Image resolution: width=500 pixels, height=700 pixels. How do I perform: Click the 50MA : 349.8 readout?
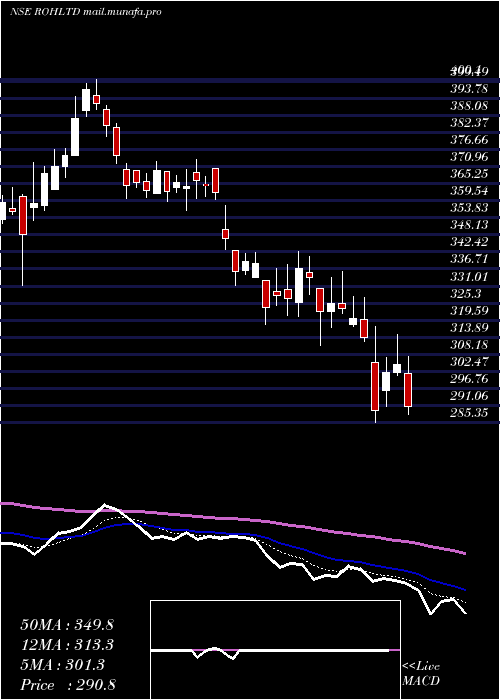pyautogui.click(x=67, y=625)
